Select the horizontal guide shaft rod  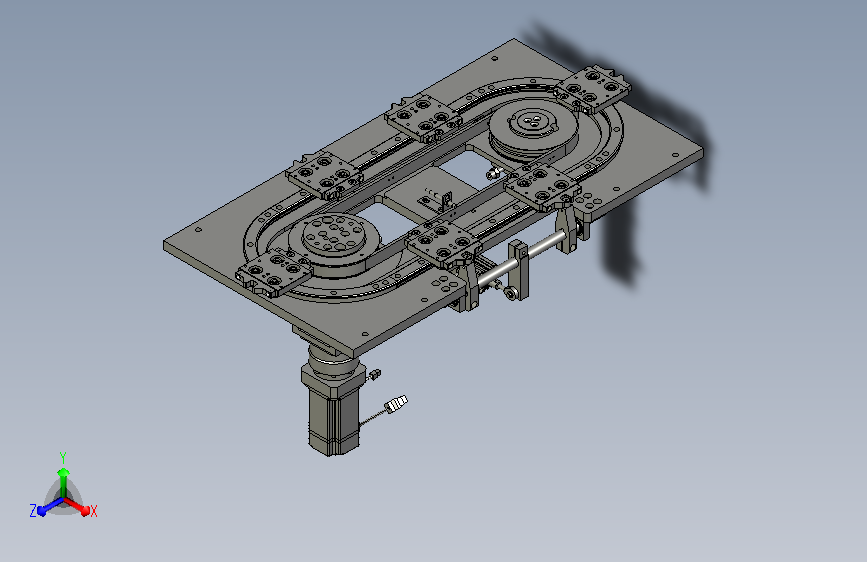[x=521, y=256]
